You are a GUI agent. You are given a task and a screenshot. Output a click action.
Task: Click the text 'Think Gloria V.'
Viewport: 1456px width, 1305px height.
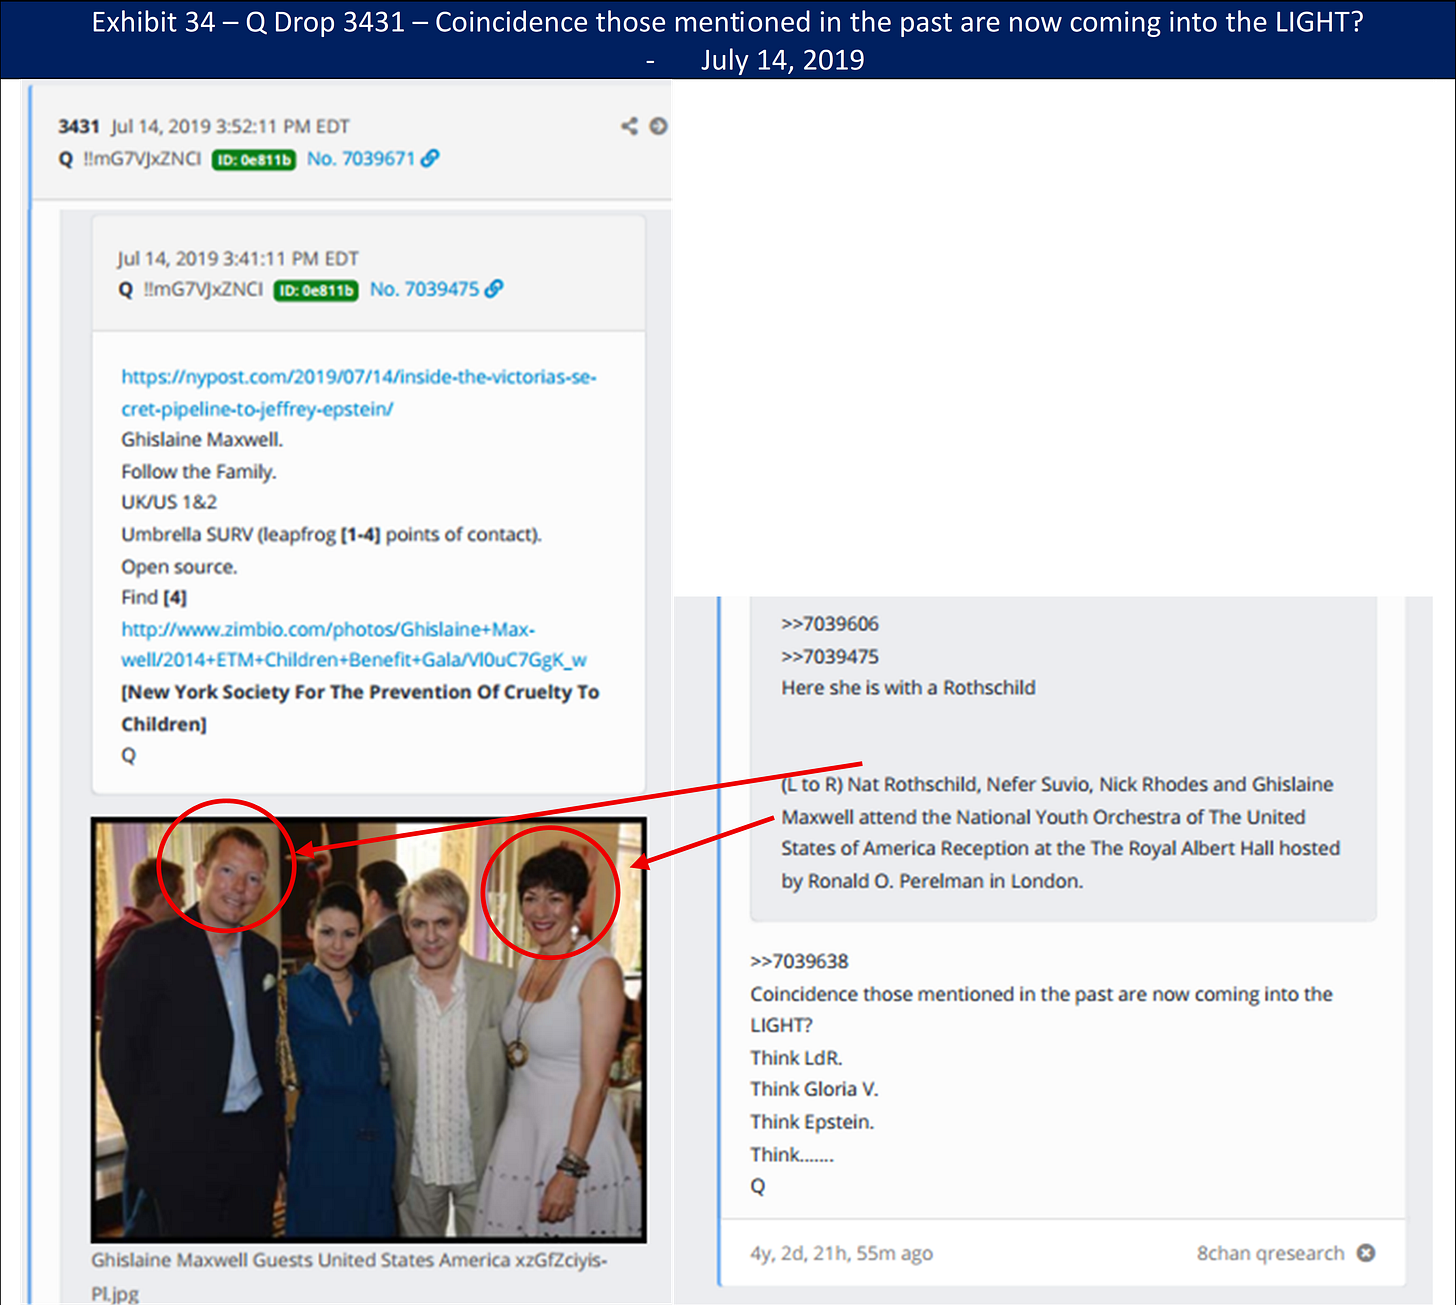click(x=814, y=1089)
